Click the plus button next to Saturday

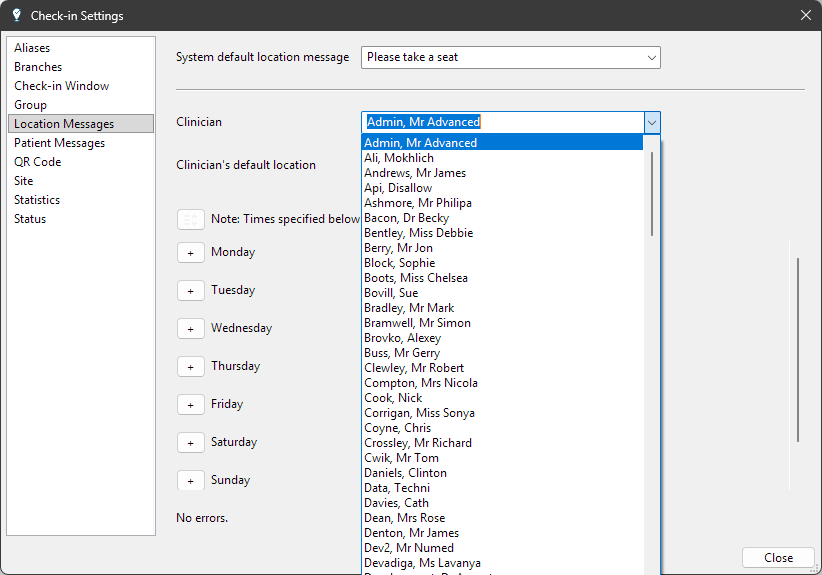click(190, 443)
